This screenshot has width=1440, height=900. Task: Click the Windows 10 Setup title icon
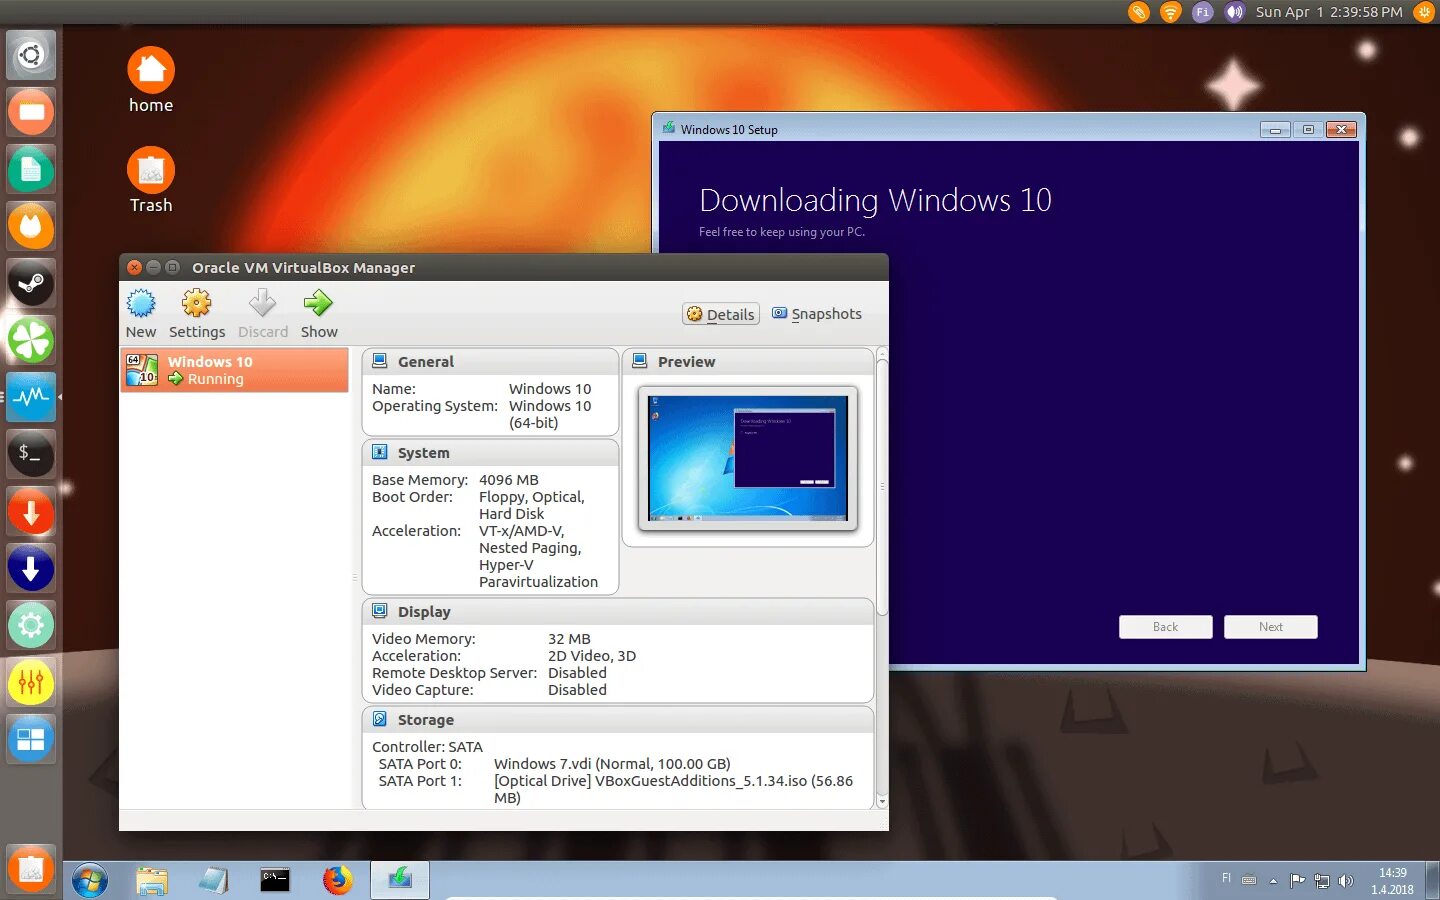pyautogui.click(x=668, y=128)
